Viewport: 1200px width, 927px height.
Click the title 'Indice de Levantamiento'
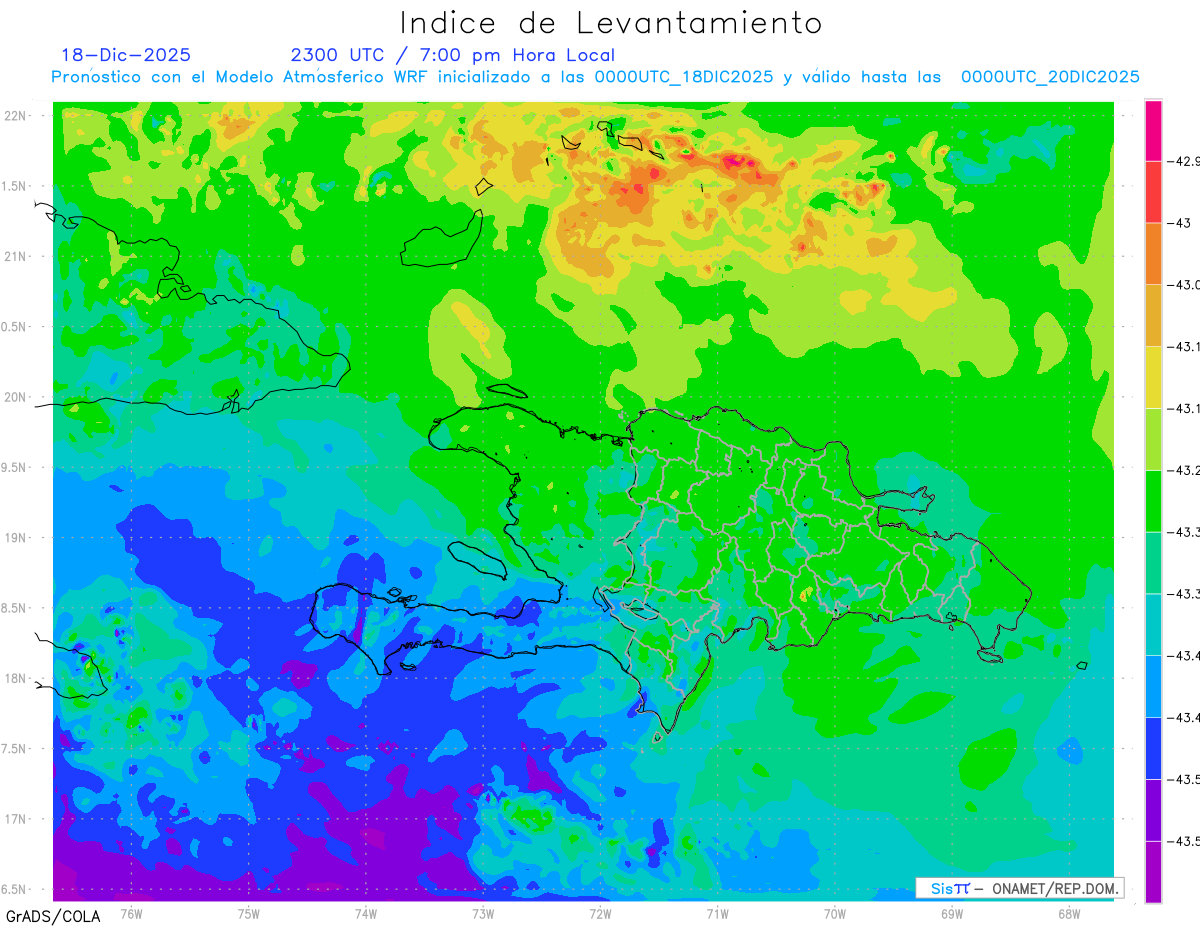click(x=610, y=23)
